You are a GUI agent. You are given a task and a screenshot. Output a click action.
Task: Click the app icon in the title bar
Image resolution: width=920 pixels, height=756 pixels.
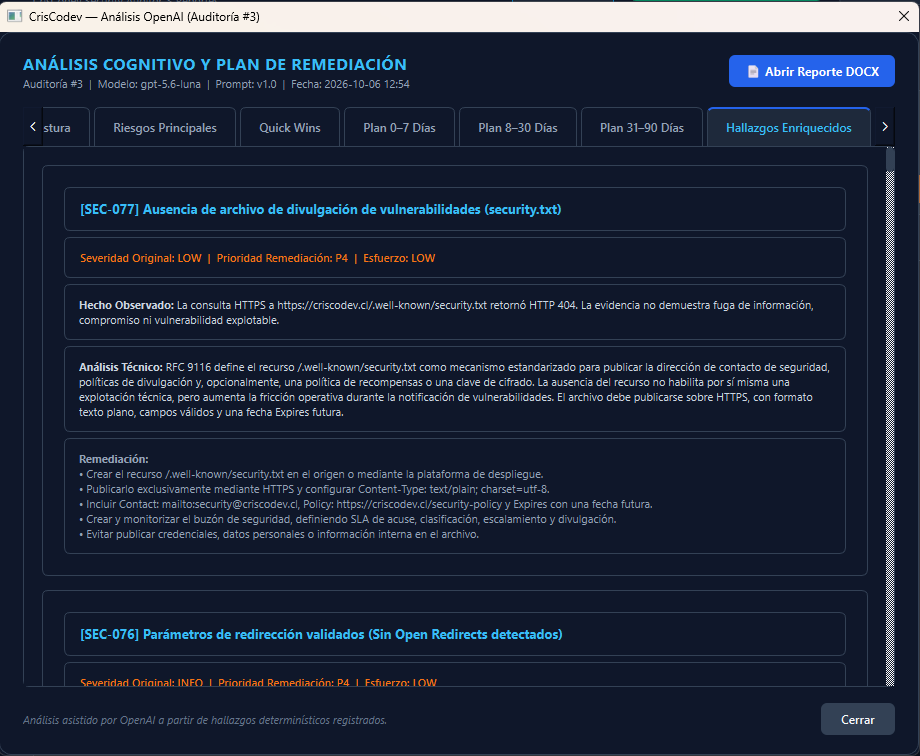coord(14,16)
